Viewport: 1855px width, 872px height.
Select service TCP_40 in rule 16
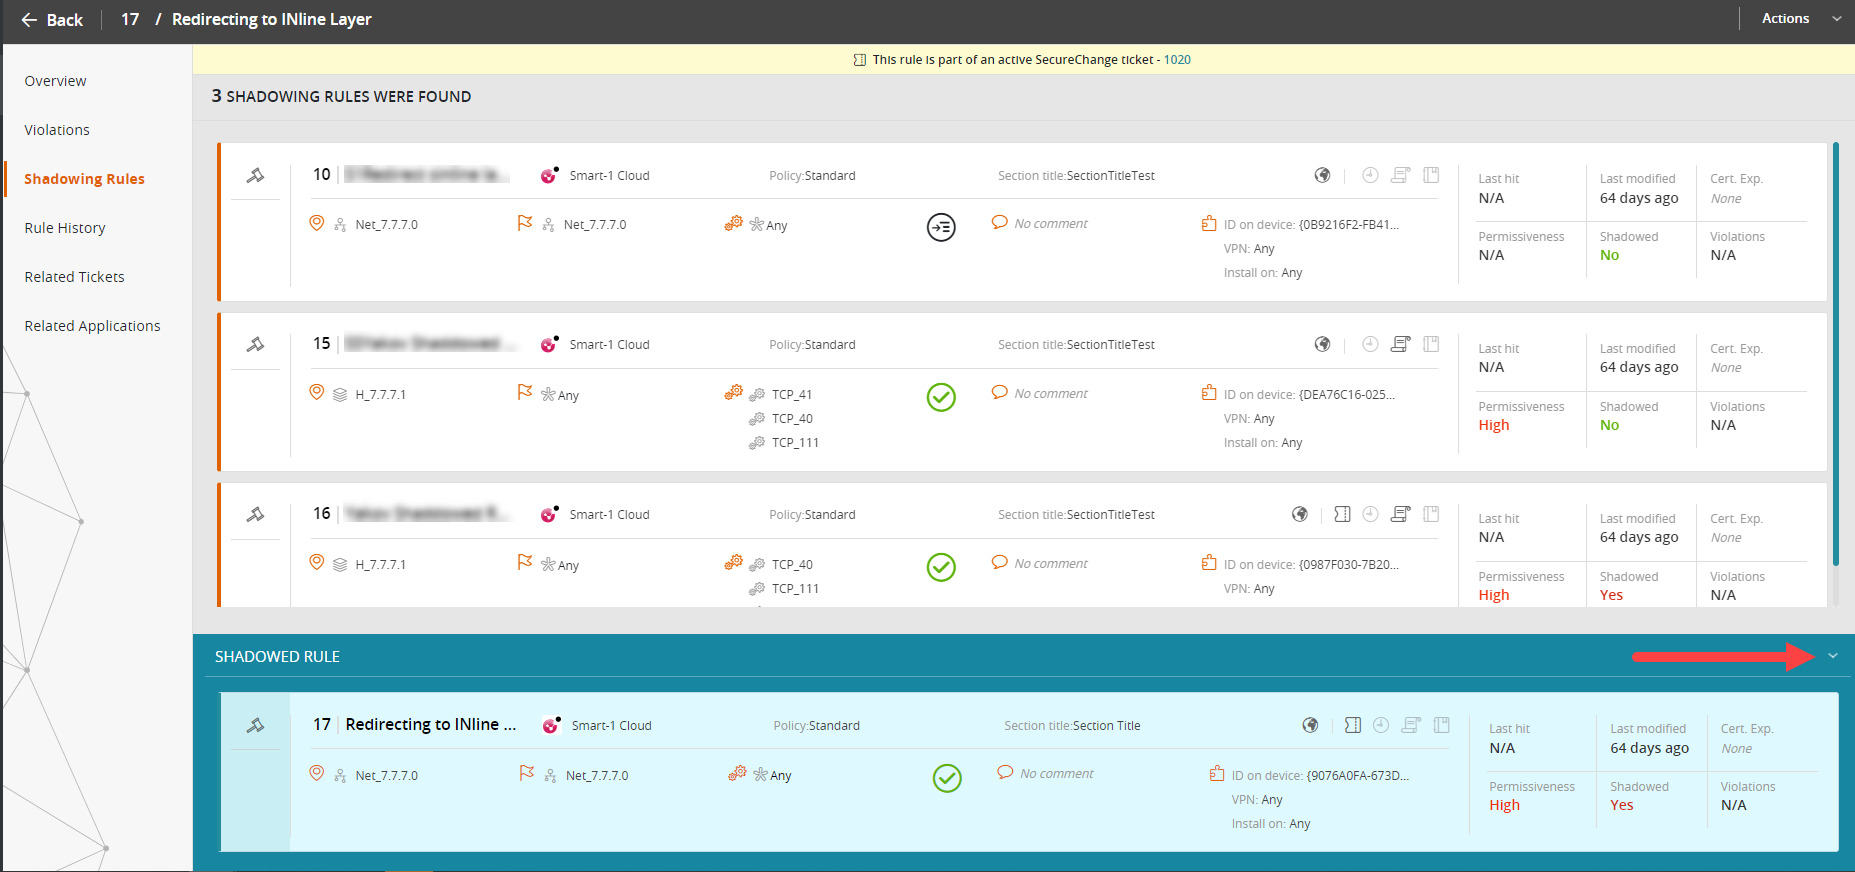tap(792, 565)
